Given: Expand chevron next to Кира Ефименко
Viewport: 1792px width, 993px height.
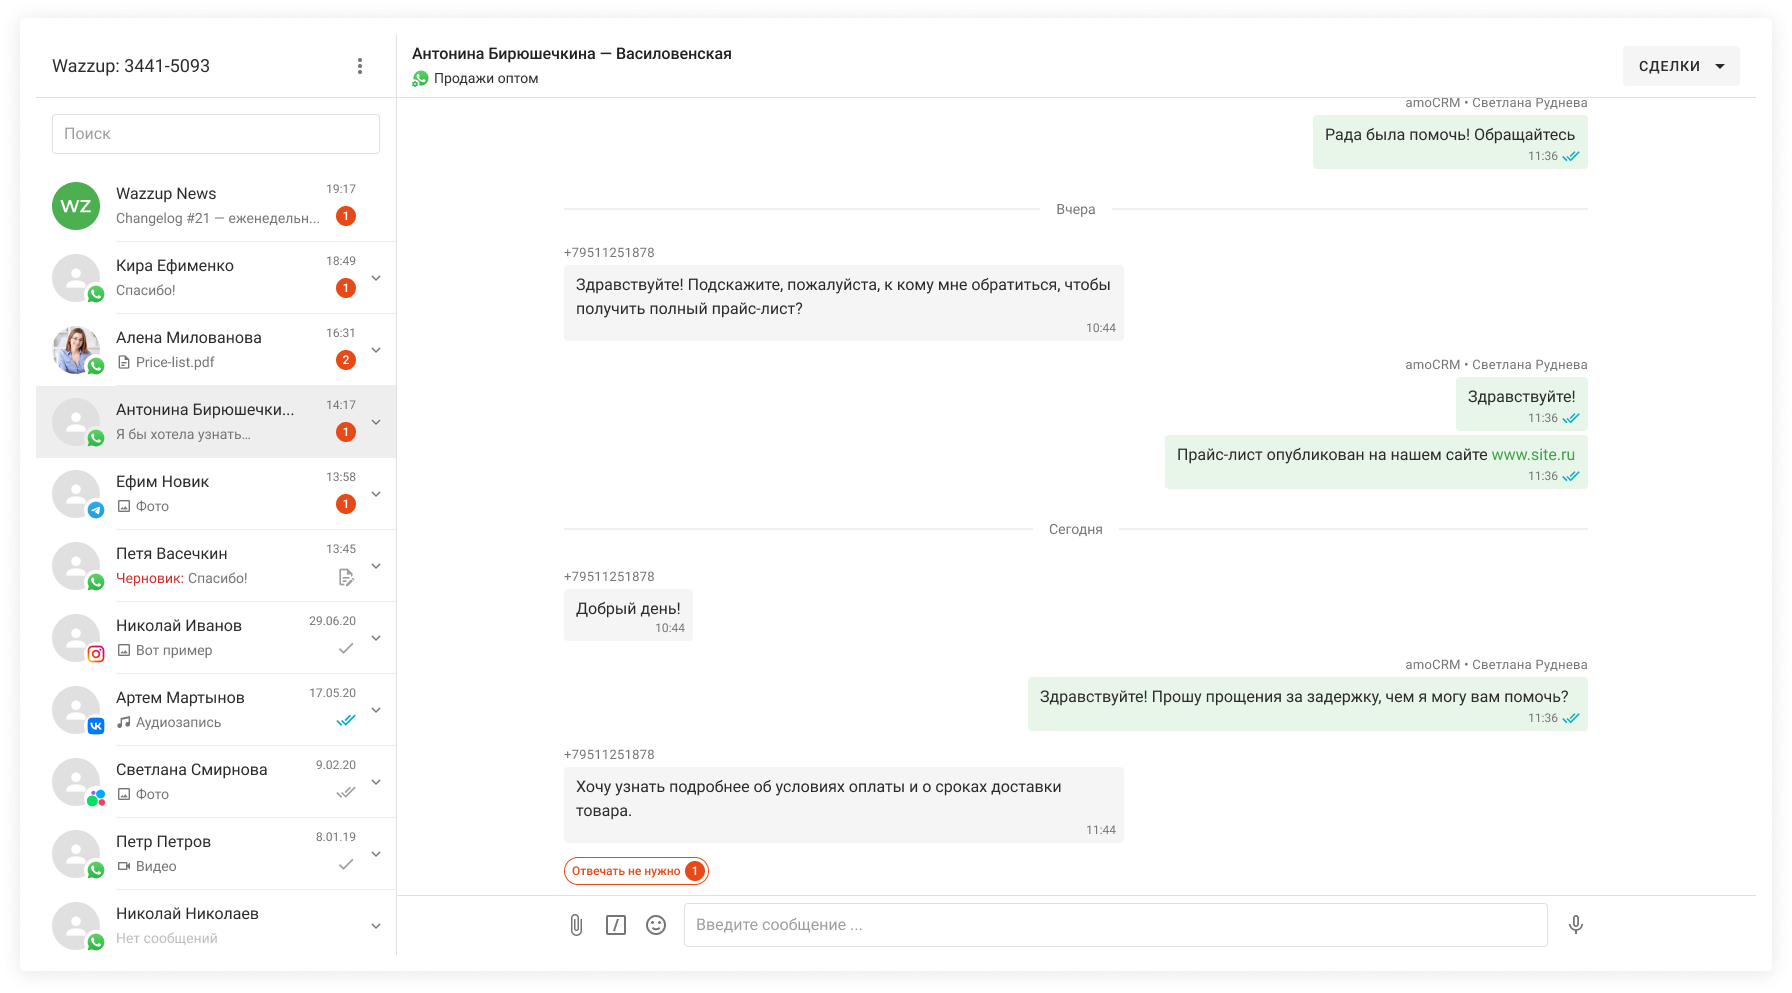Looking at the screenshot, I should (x=376, y=278).
